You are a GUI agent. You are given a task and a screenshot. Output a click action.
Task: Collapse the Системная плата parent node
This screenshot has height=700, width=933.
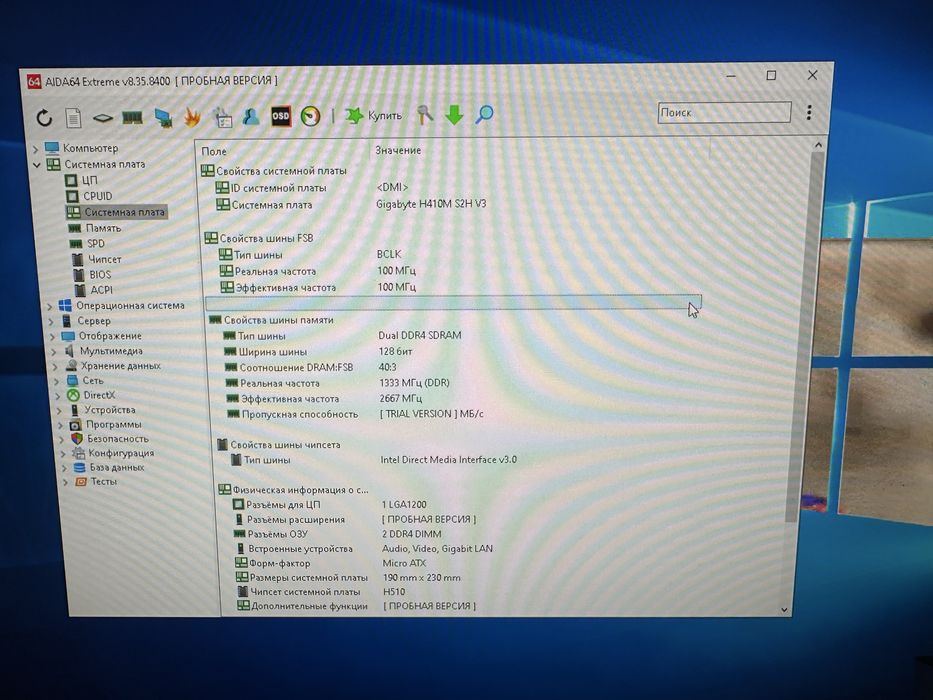click(37, 165)
